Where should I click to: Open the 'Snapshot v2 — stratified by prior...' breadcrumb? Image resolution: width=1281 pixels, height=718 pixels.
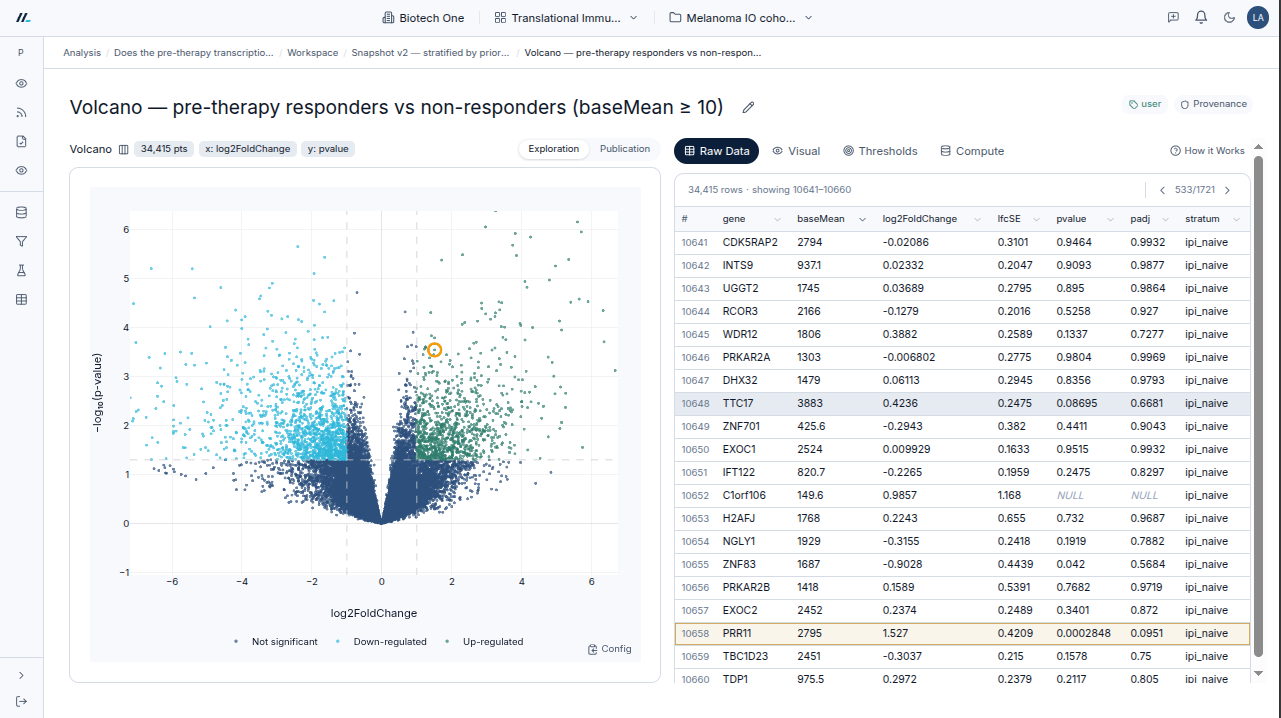[431, 52]
